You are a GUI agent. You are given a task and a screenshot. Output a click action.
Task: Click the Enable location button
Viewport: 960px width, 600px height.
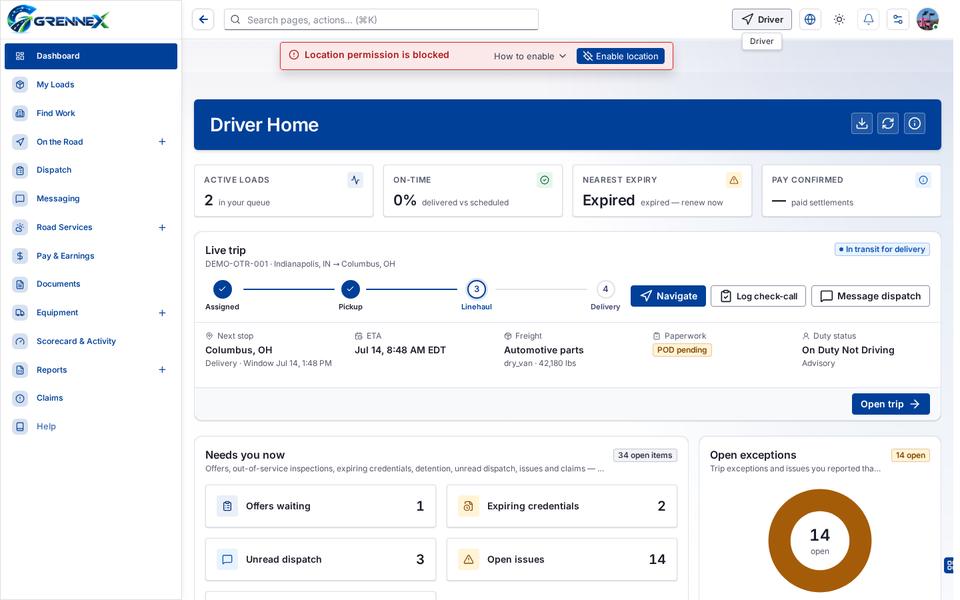[x=620, y=56]
